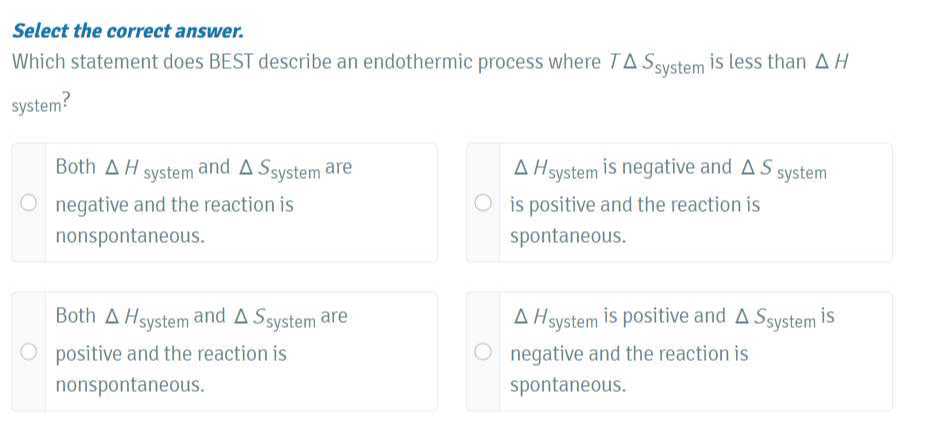Viewport: 936px width, 447px height.
Task: Click 'Both ... are positive' answer card text
Action: [x=201, y=352]
